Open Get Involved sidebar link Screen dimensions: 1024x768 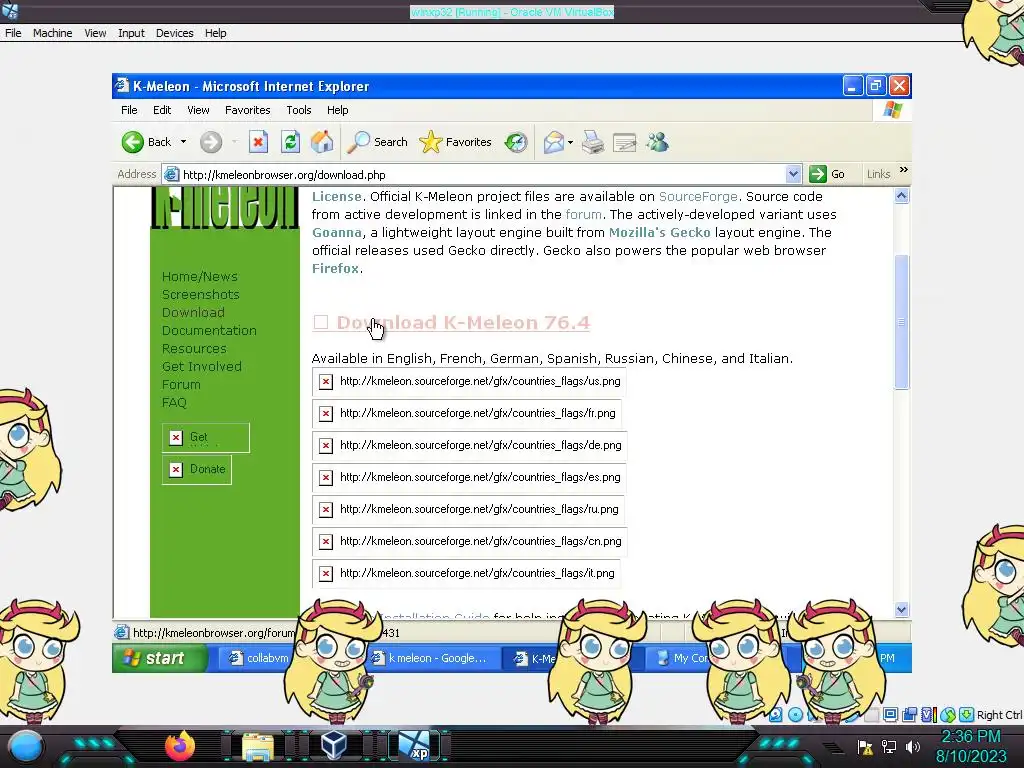(x=202, y=366)
